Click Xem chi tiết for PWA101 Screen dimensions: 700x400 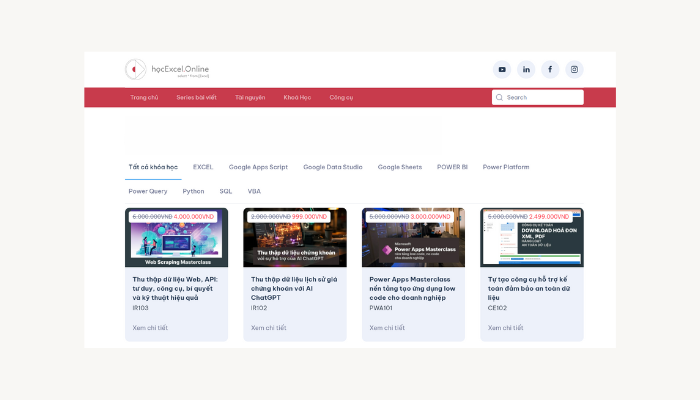387,328
